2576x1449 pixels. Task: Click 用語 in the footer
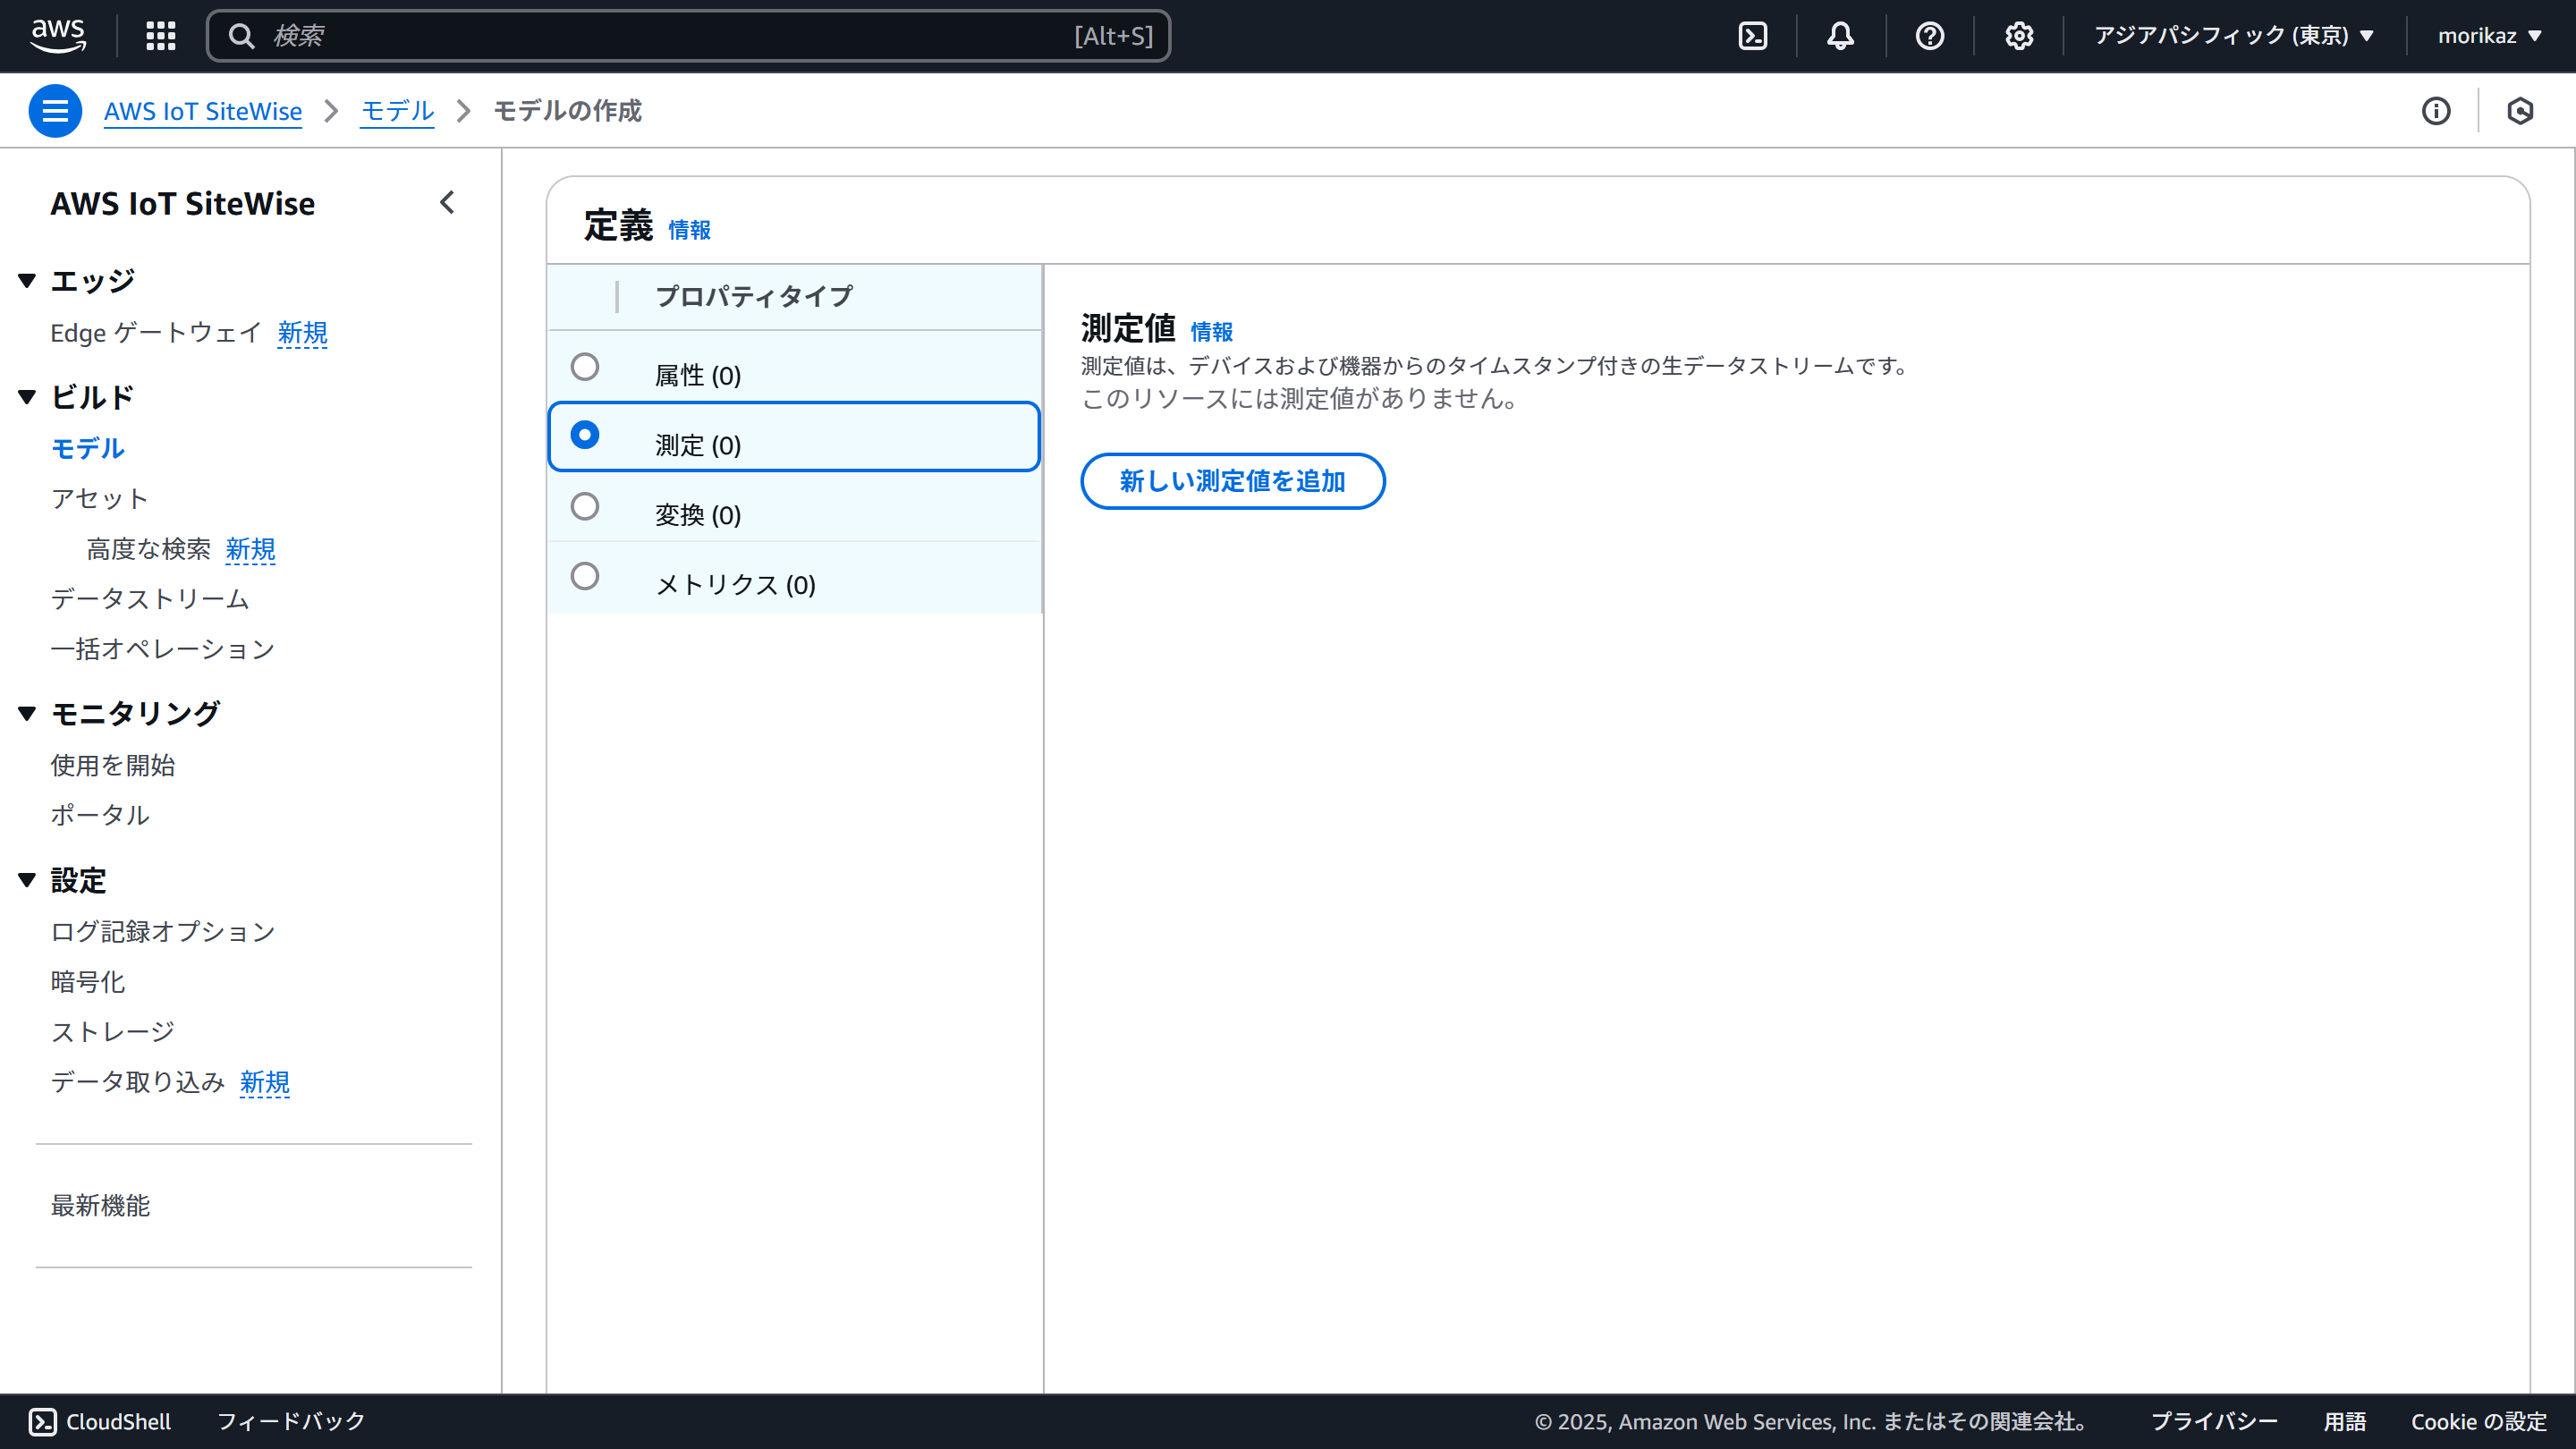(2344, 1421)
